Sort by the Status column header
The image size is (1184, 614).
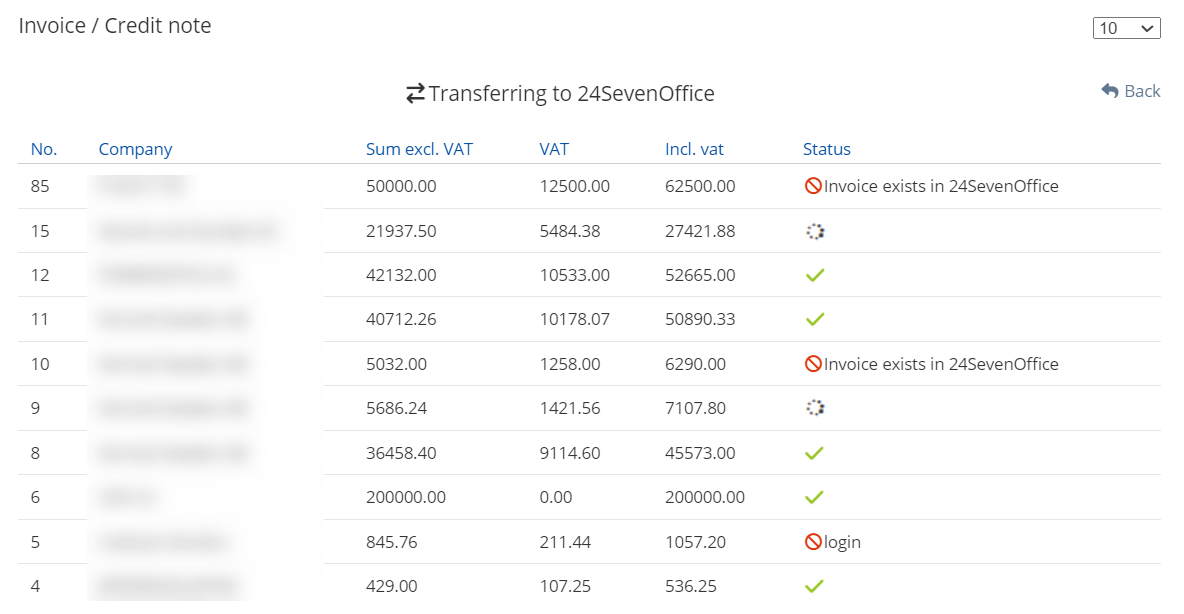click(x=826, y=149)
